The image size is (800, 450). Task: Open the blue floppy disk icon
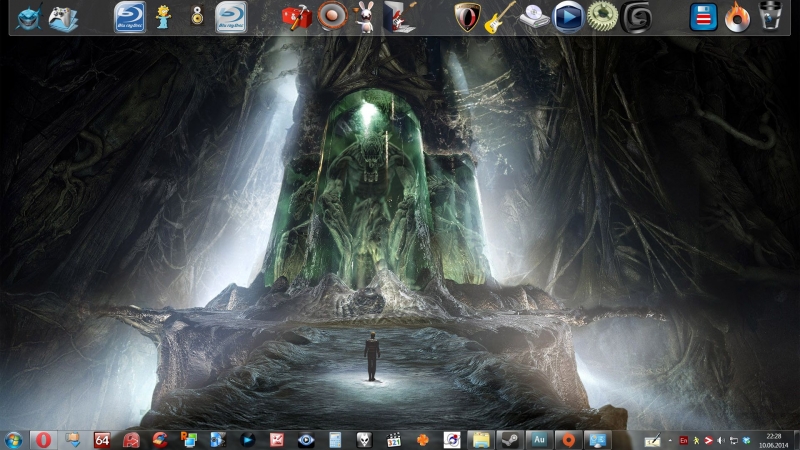[703, 17]
